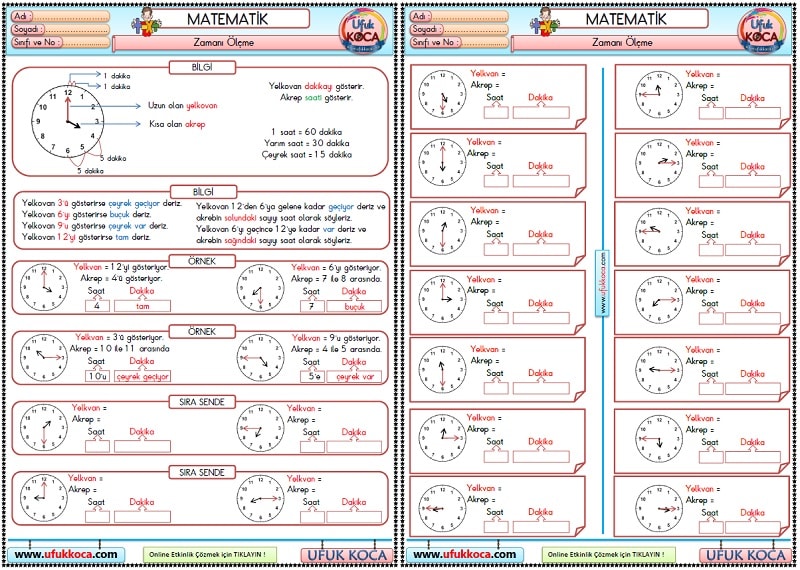Click the MATEMATİK title on the left page
The image size is (800, 570).
click(x=228, y=19)
